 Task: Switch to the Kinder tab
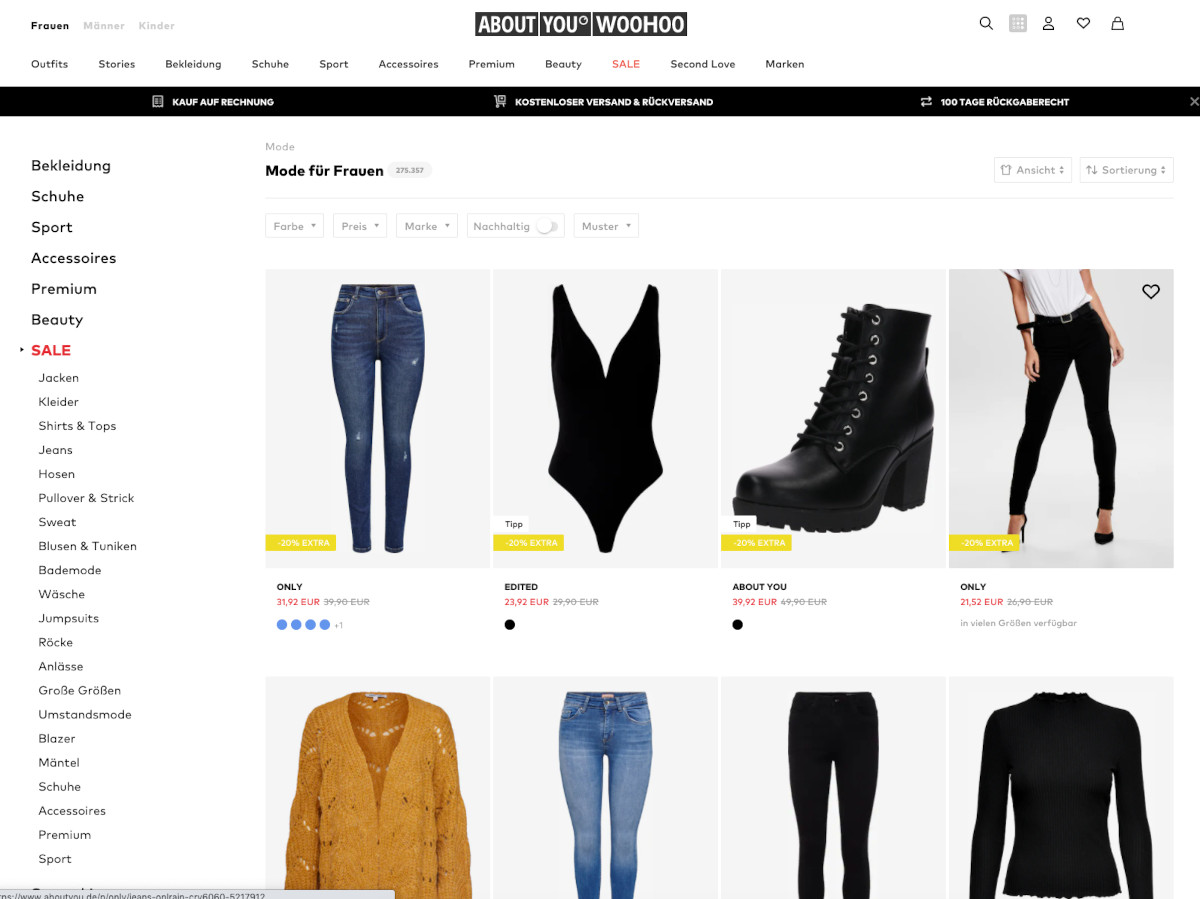pyautogui.click(x=156, y=25)
